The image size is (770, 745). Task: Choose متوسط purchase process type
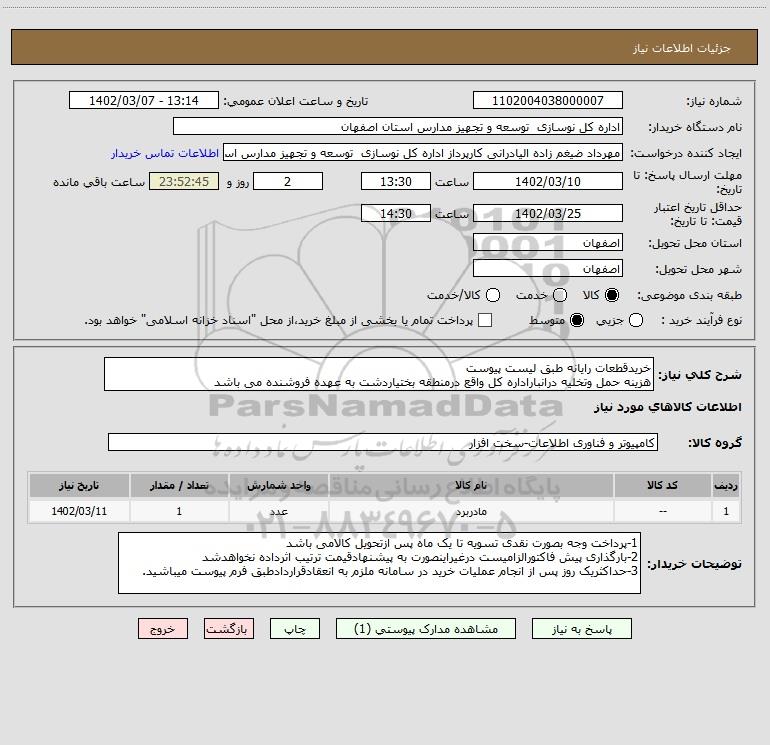click(x=577, y=320)
